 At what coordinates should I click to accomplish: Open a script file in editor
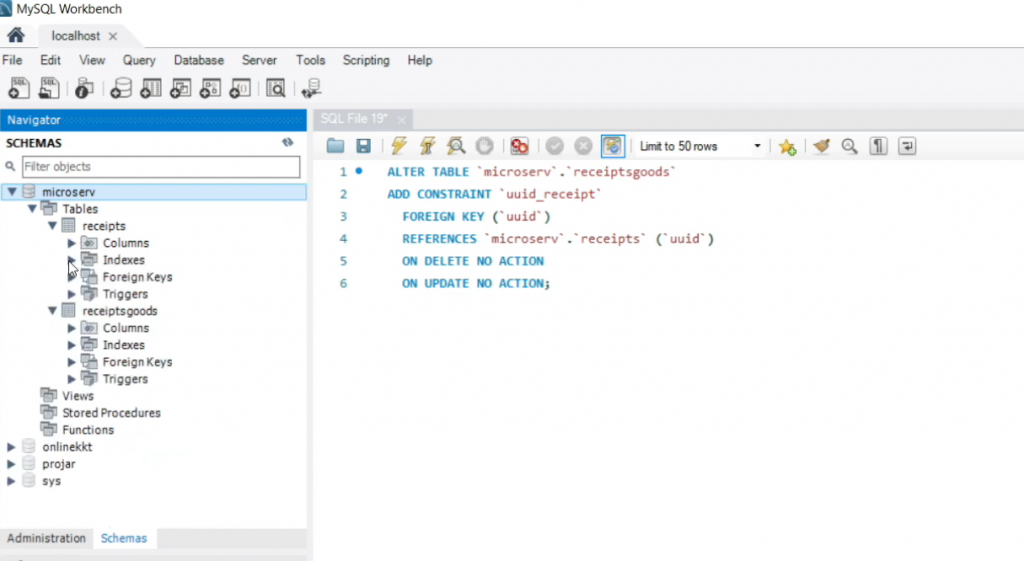[335, 146]
